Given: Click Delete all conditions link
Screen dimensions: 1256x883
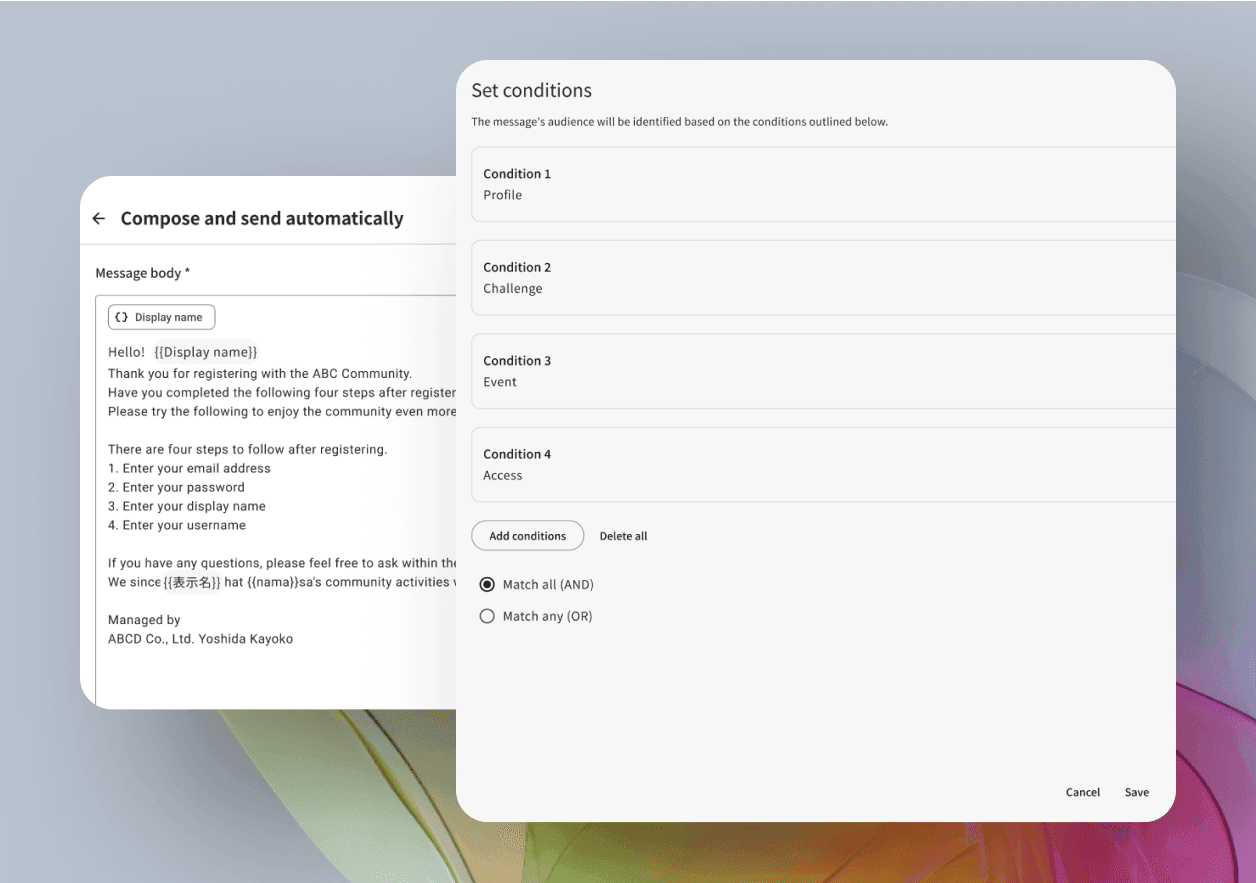Looking at the screenshot, I should pyautogui.click(x=623, y=536).
